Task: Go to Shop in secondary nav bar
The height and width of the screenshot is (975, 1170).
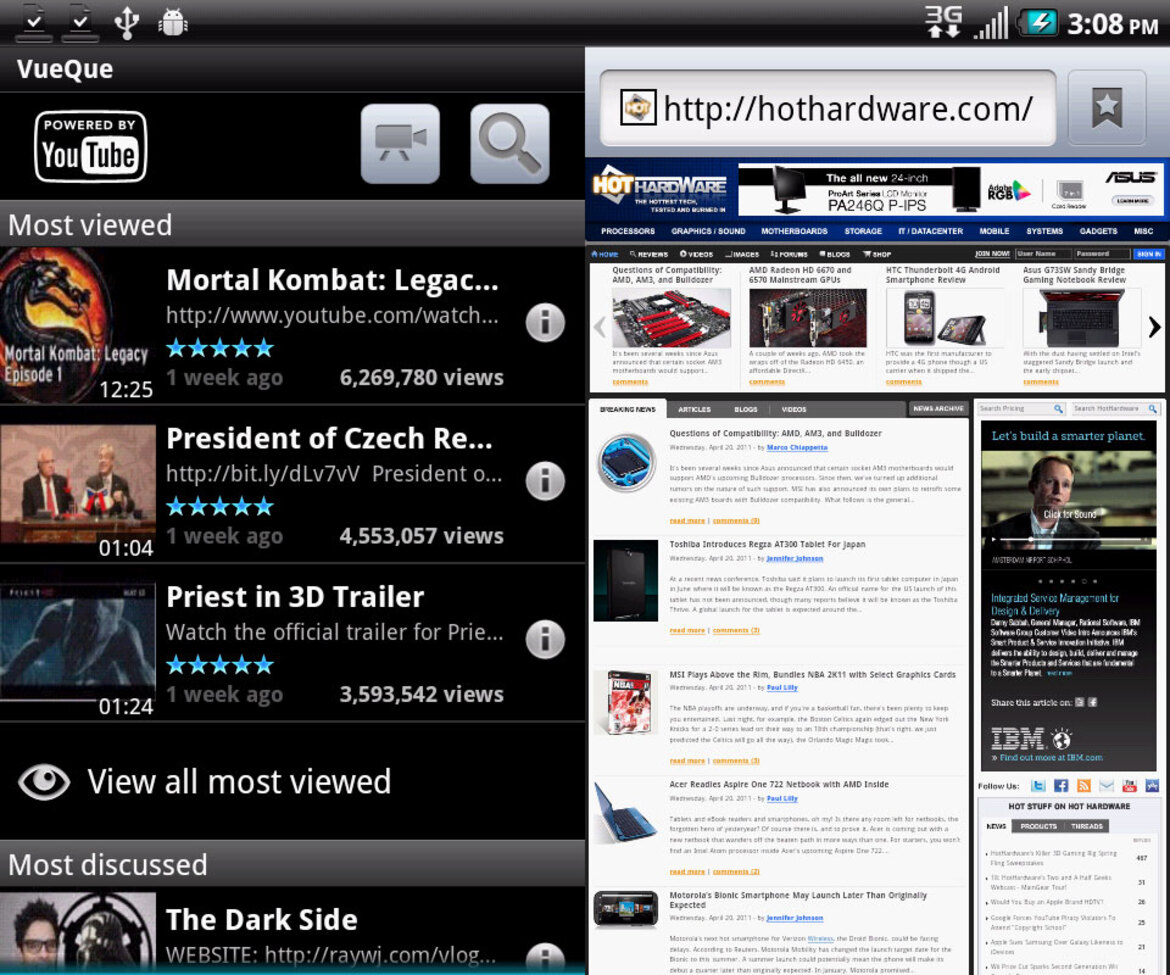Action: (878, 254)
